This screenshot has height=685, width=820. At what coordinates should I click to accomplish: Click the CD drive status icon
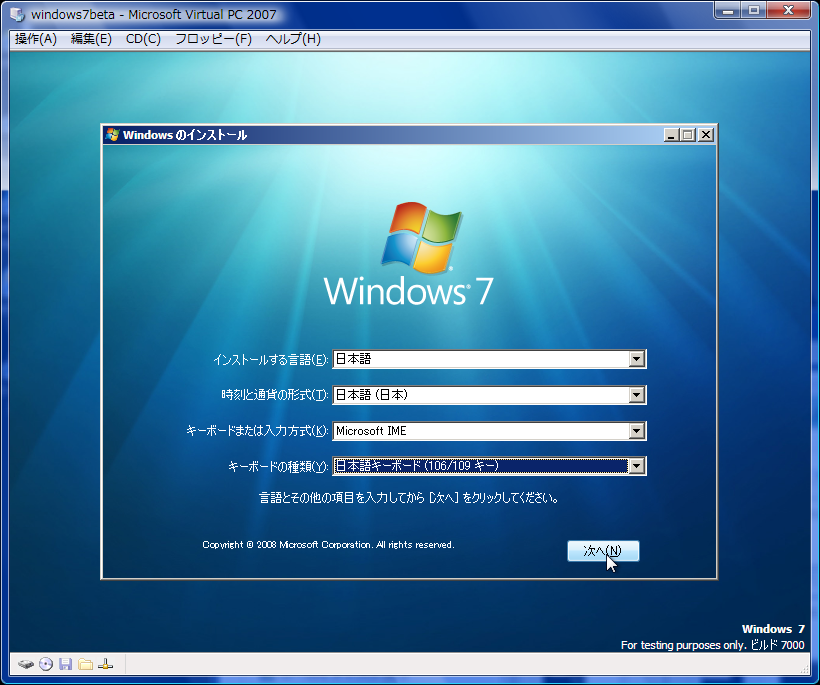coord(46,665)
